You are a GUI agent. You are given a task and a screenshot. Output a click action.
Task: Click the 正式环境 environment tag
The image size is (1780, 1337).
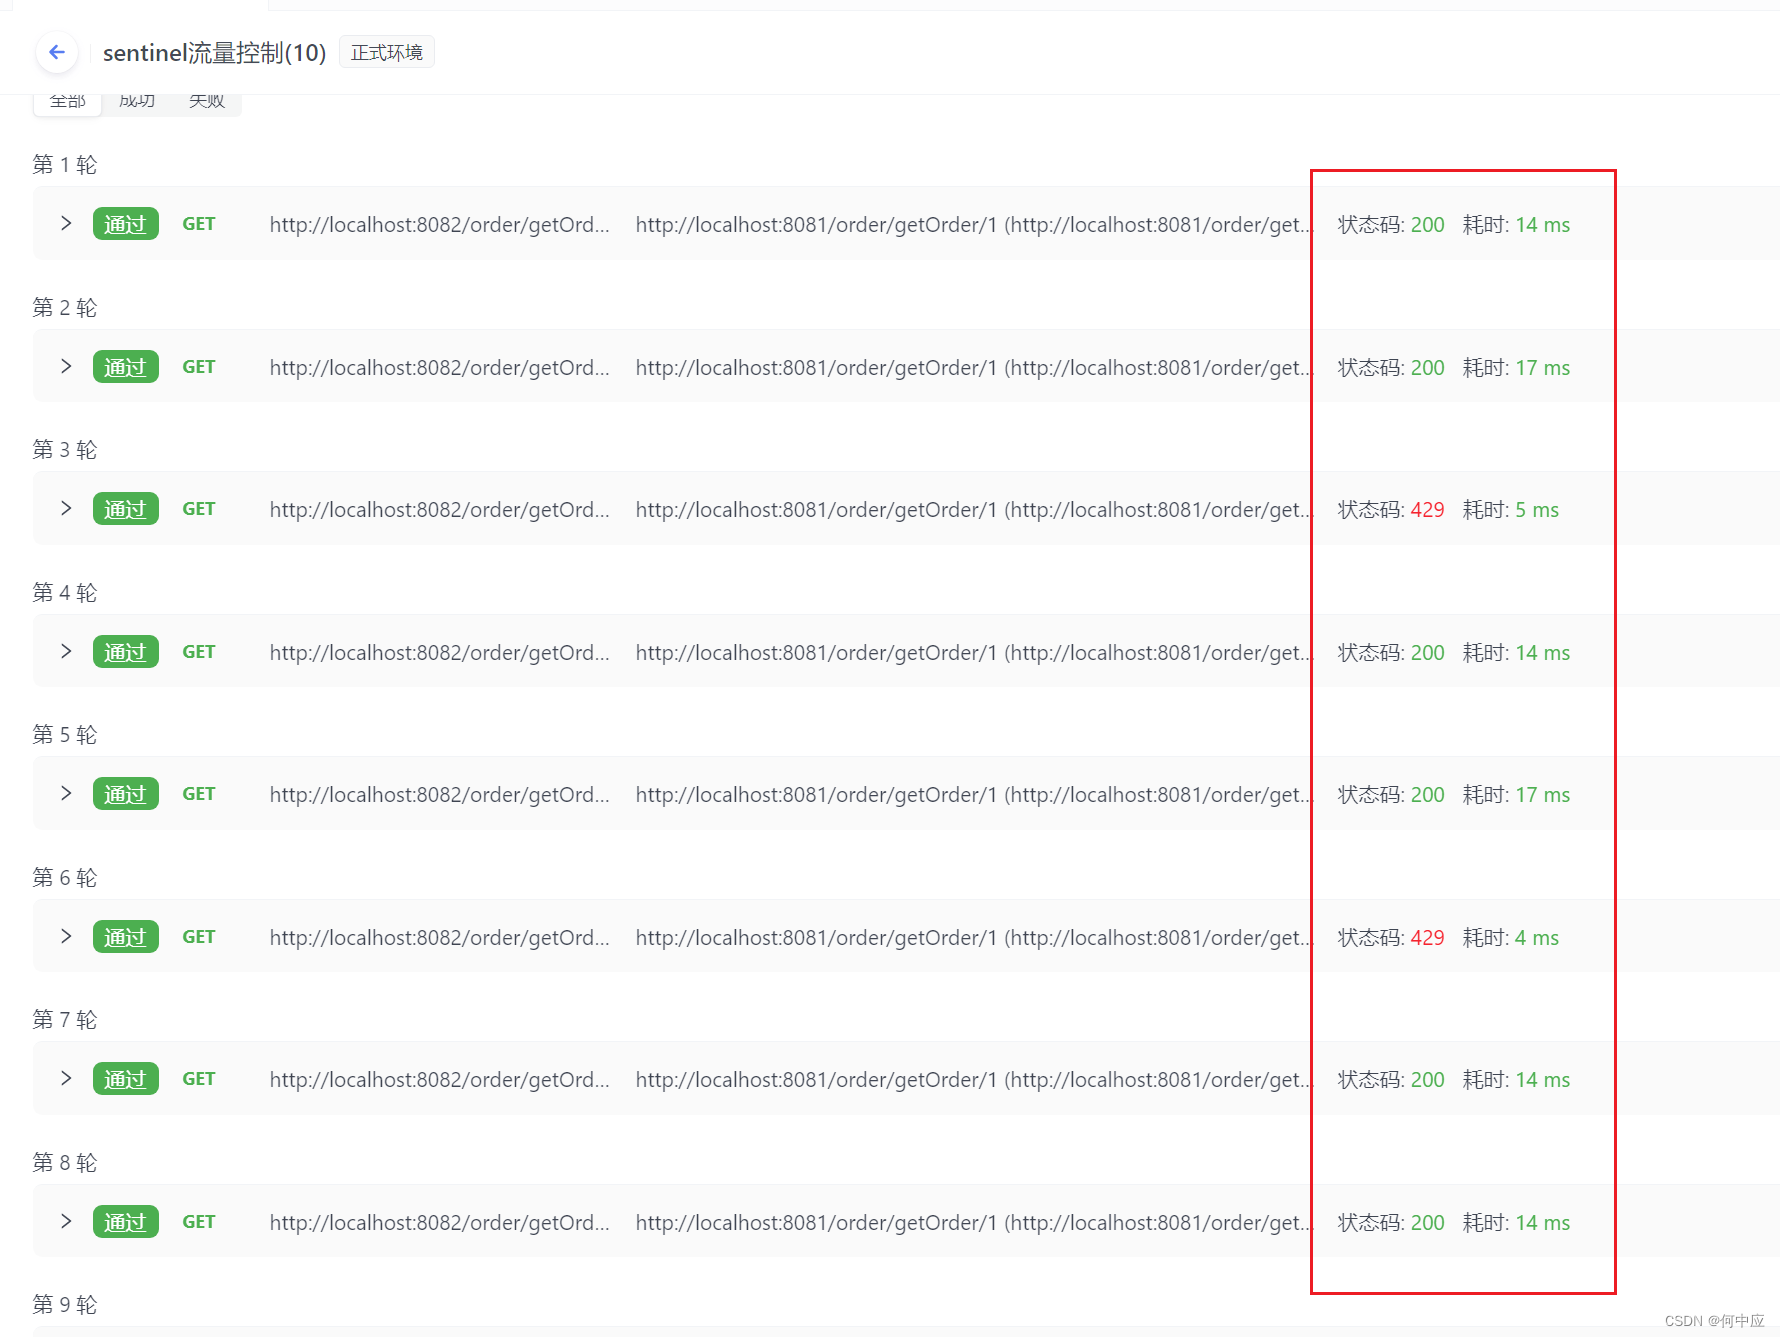(387, 52)
